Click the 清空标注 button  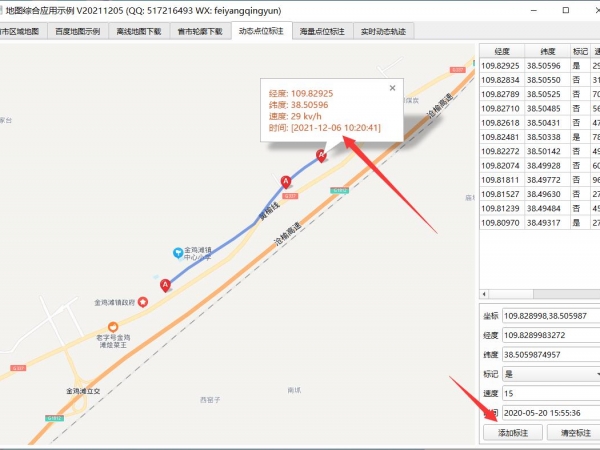[x=576, y=433]
